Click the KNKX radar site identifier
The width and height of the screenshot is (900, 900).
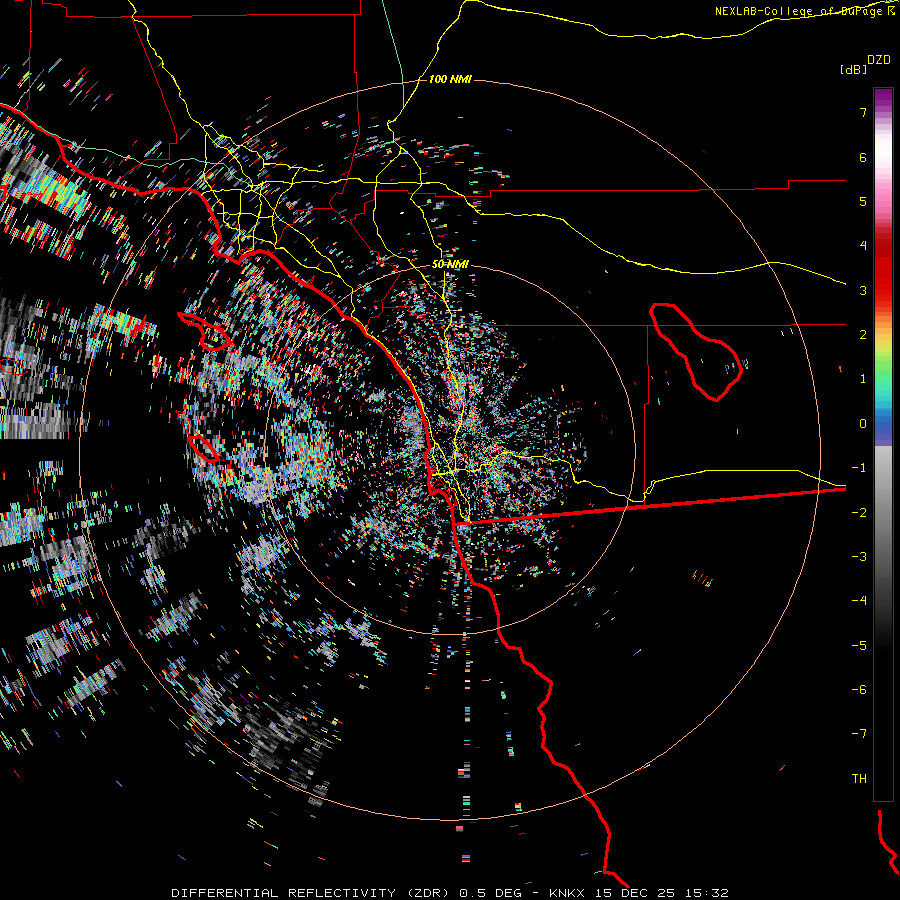567,893
